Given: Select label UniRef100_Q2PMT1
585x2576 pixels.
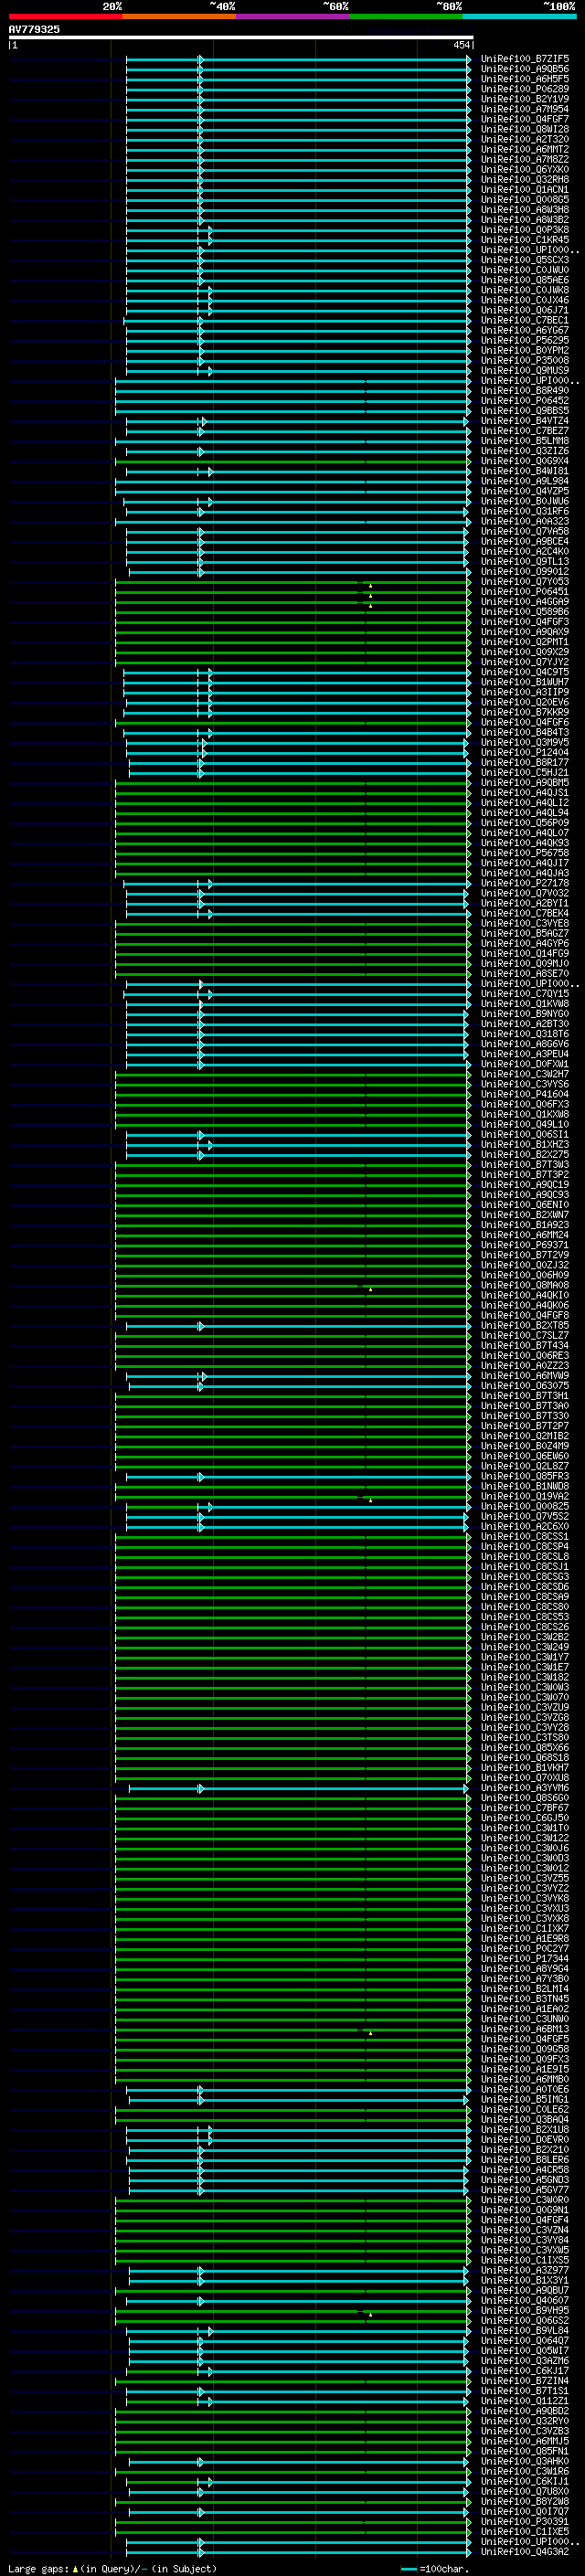Looking at the screenshot, I should (525, 642).
